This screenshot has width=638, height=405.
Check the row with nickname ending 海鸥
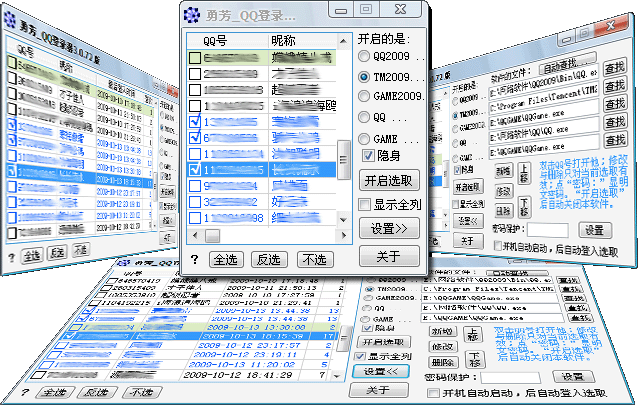pyautogui.click(x=195, y=106)
